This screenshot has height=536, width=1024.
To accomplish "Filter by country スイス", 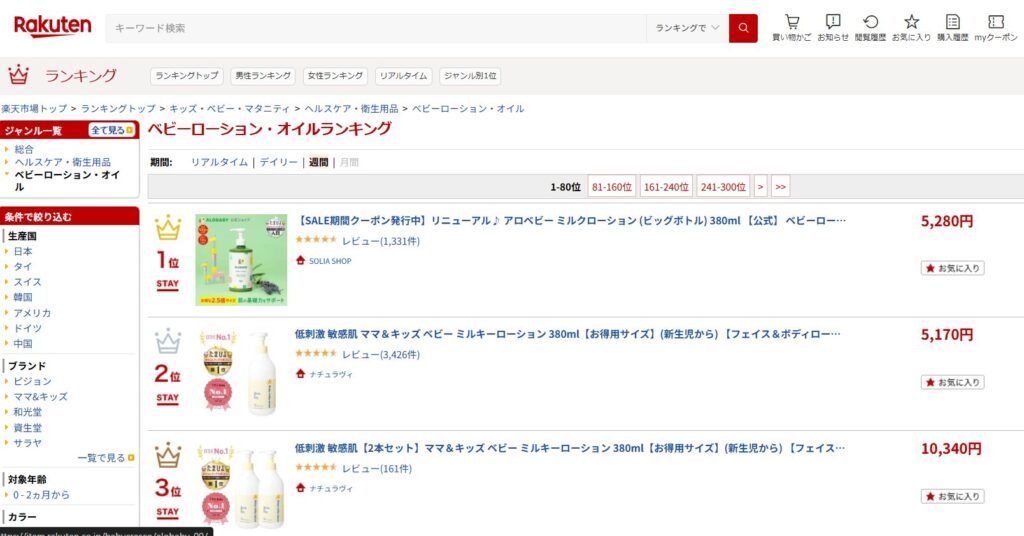I will 27,282.
